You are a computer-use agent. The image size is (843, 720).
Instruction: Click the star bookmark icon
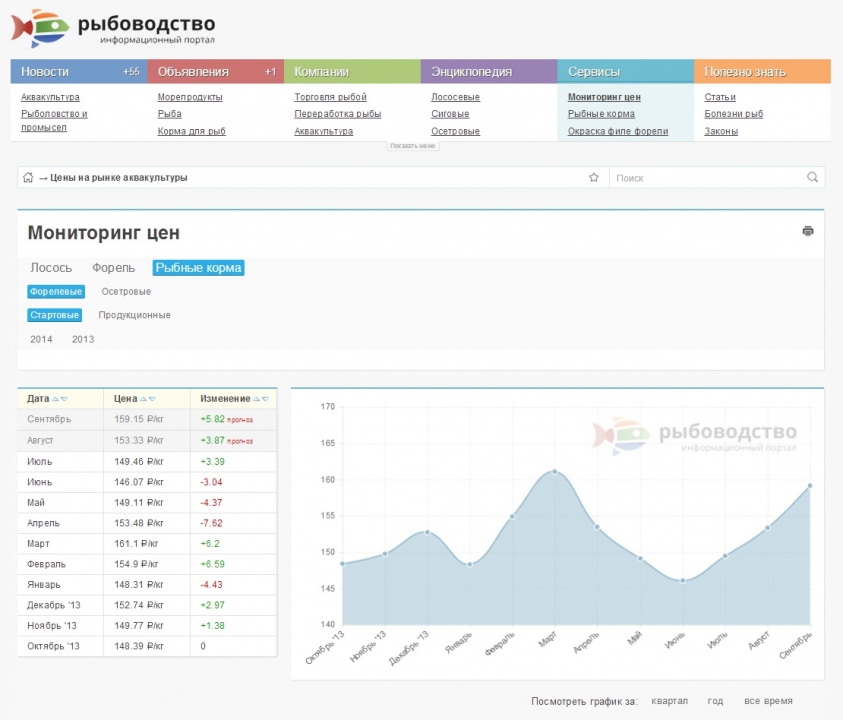[x=593, y=178]
